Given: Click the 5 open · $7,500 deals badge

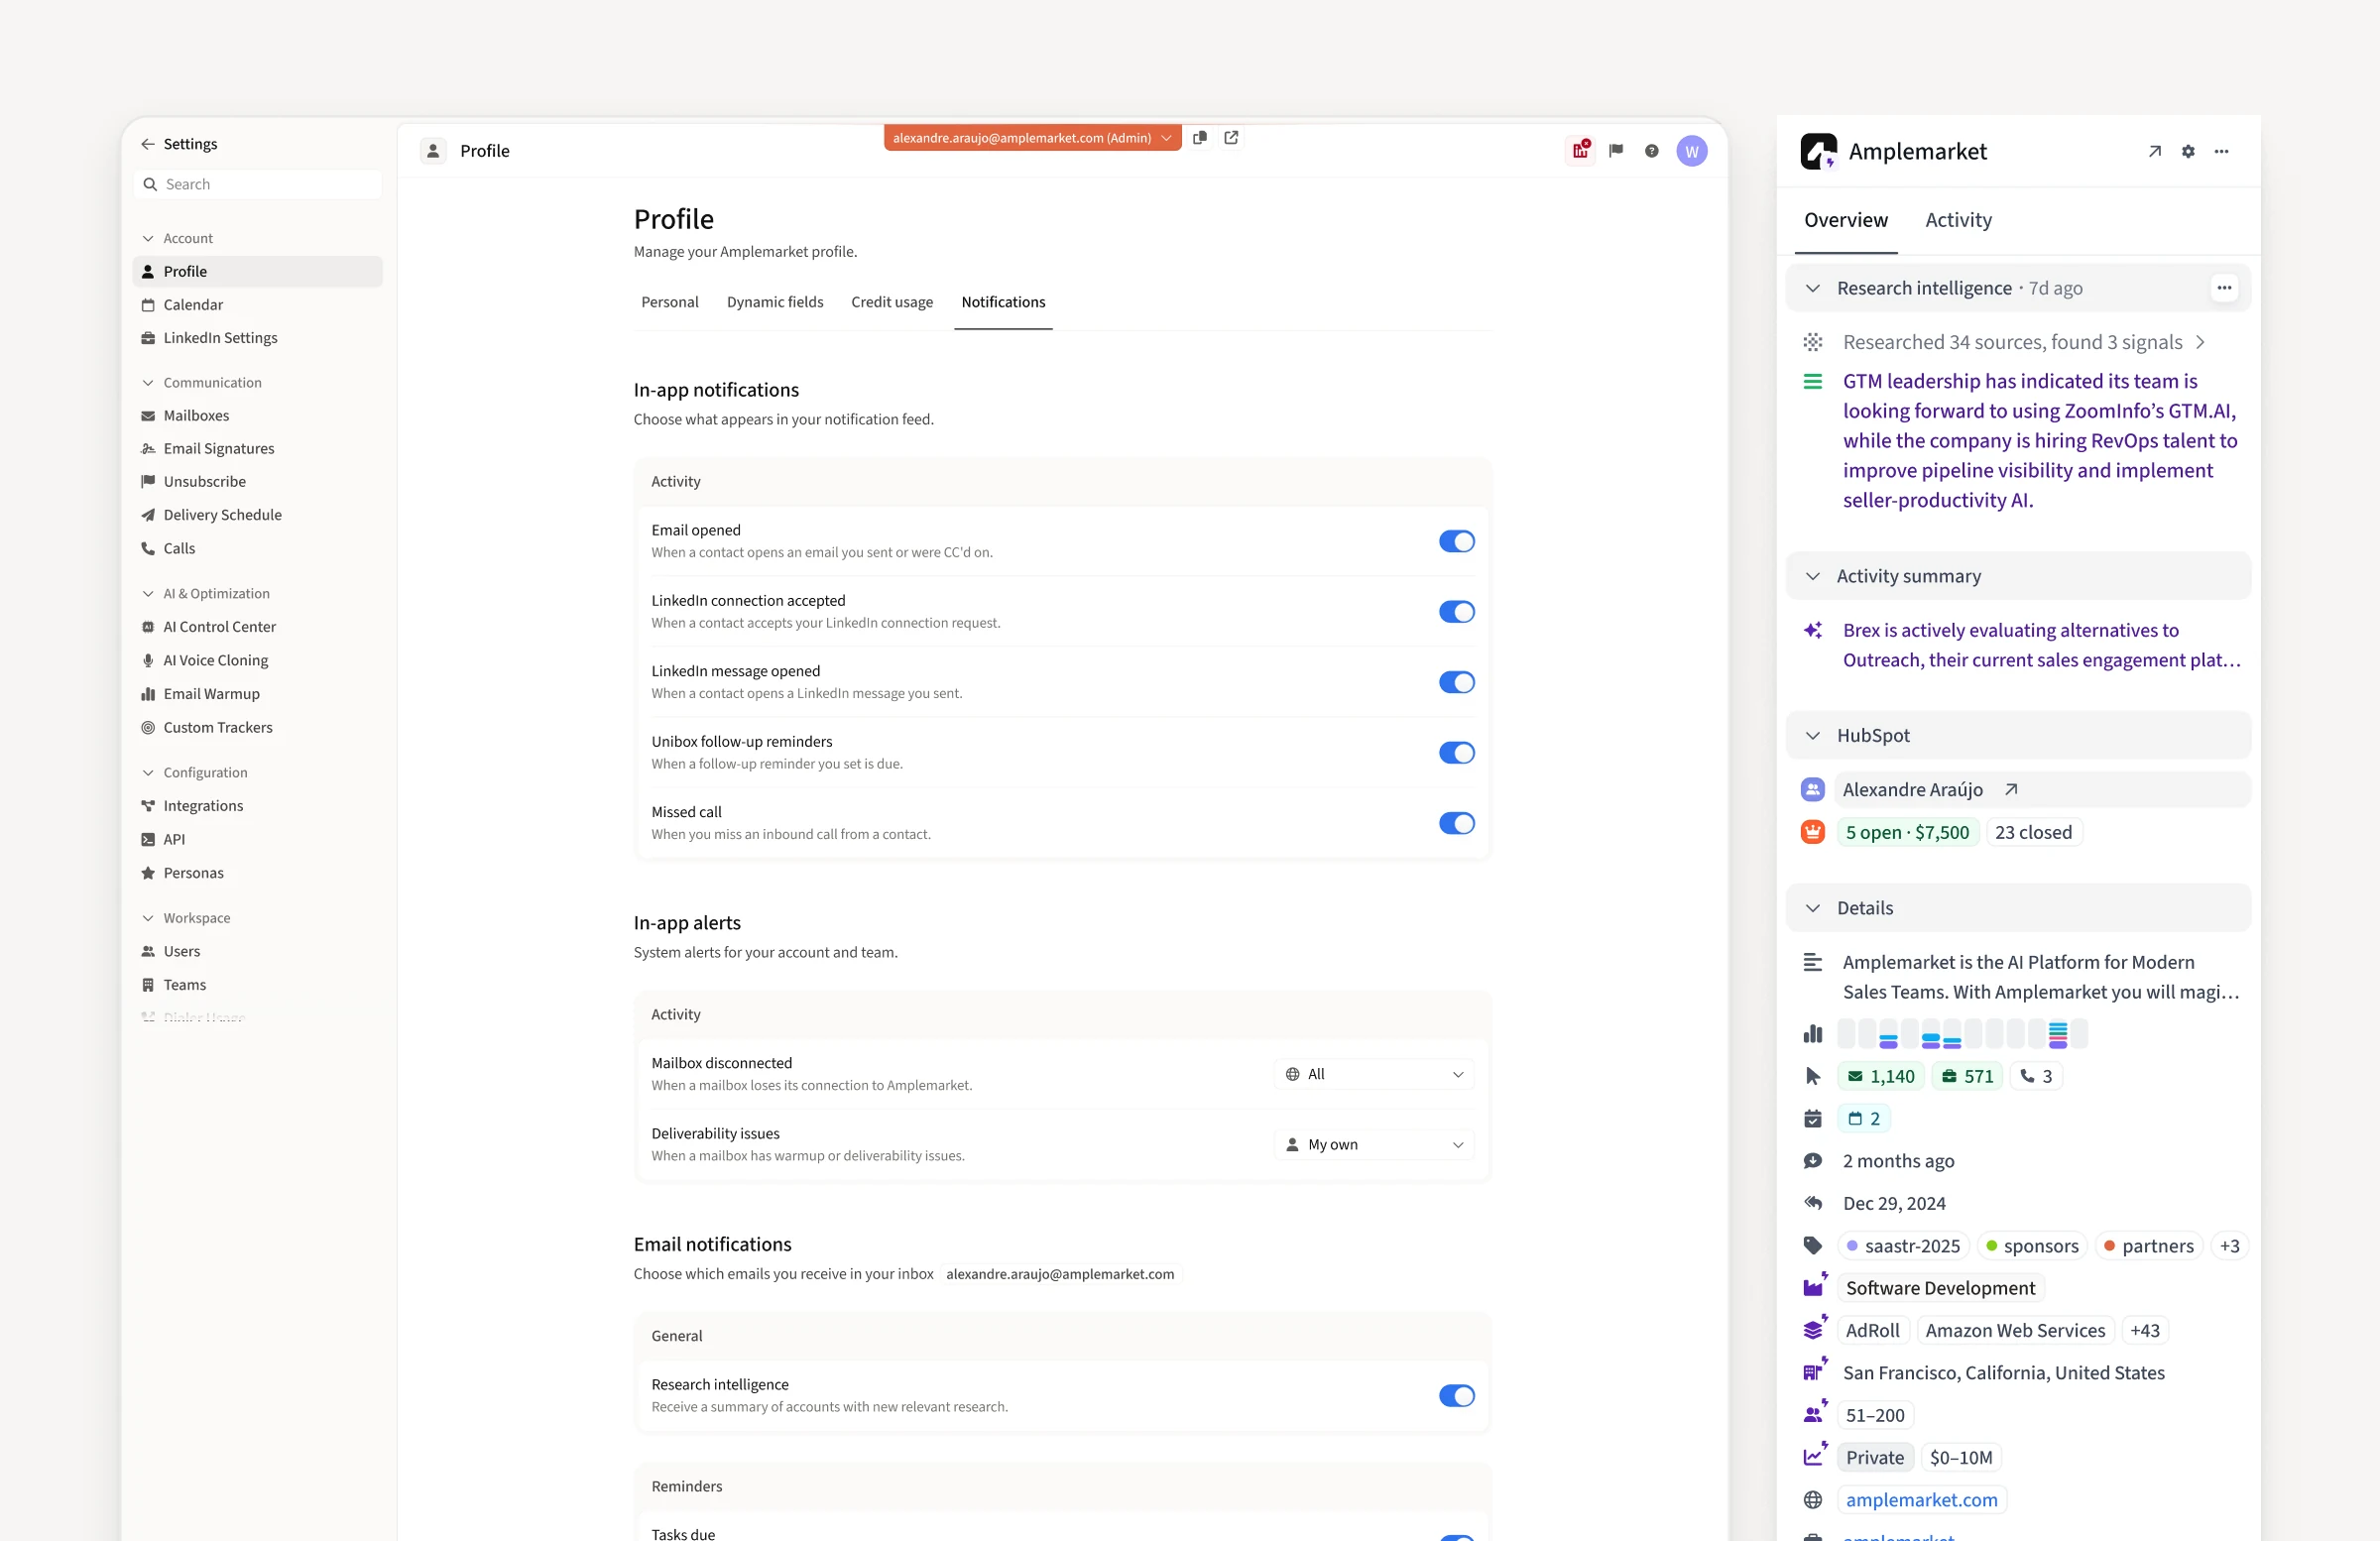Looking at the screenshot, I should (x=1907, y=832).
